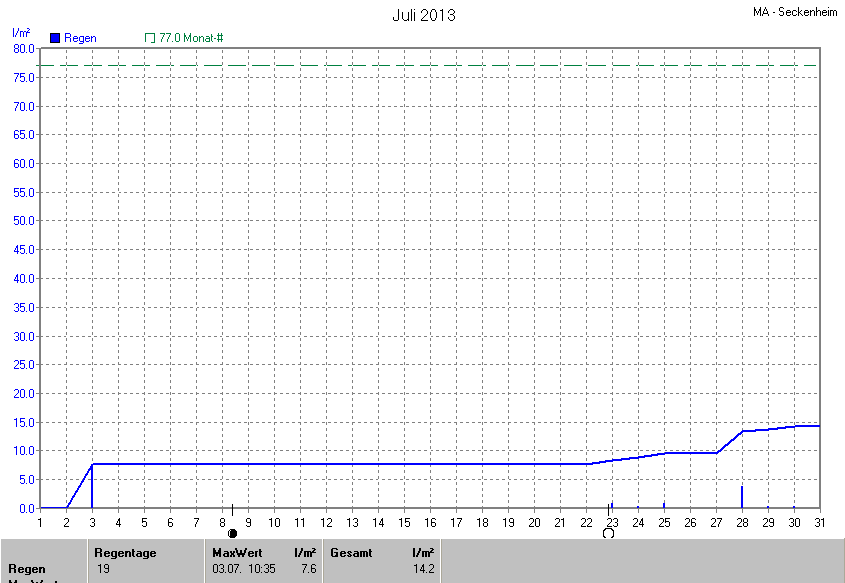
Task: Click the '77.0 Monat-#' legend text
Action: pos(191,38)
